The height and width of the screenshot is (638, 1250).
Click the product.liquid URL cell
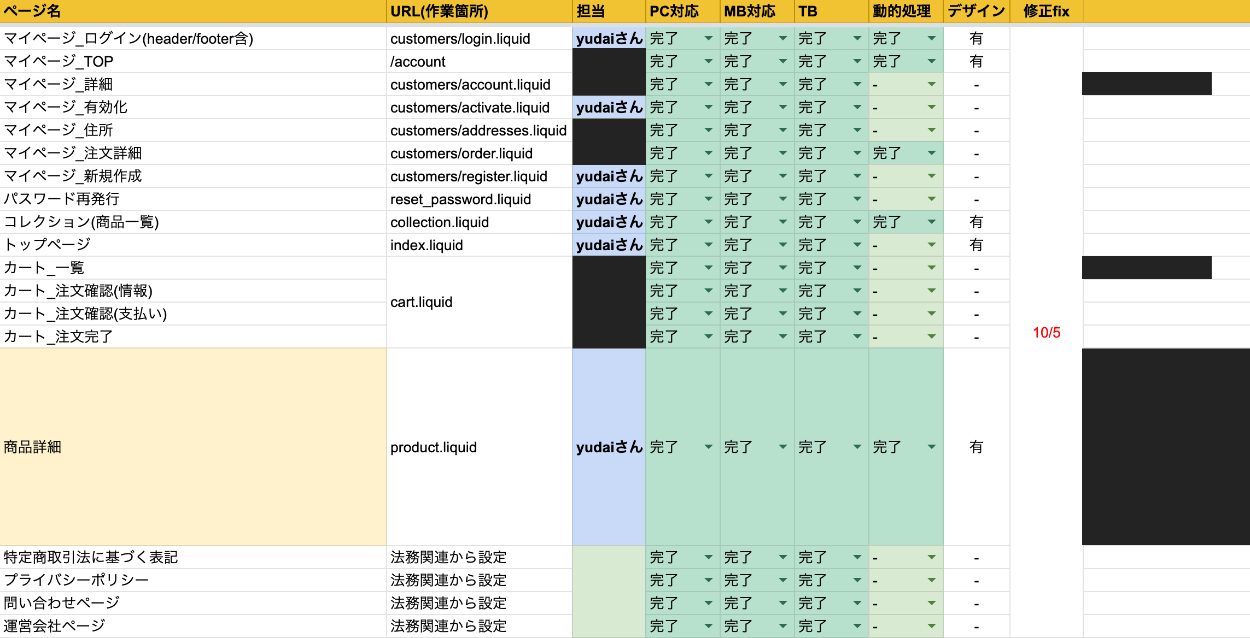[478, 447]
